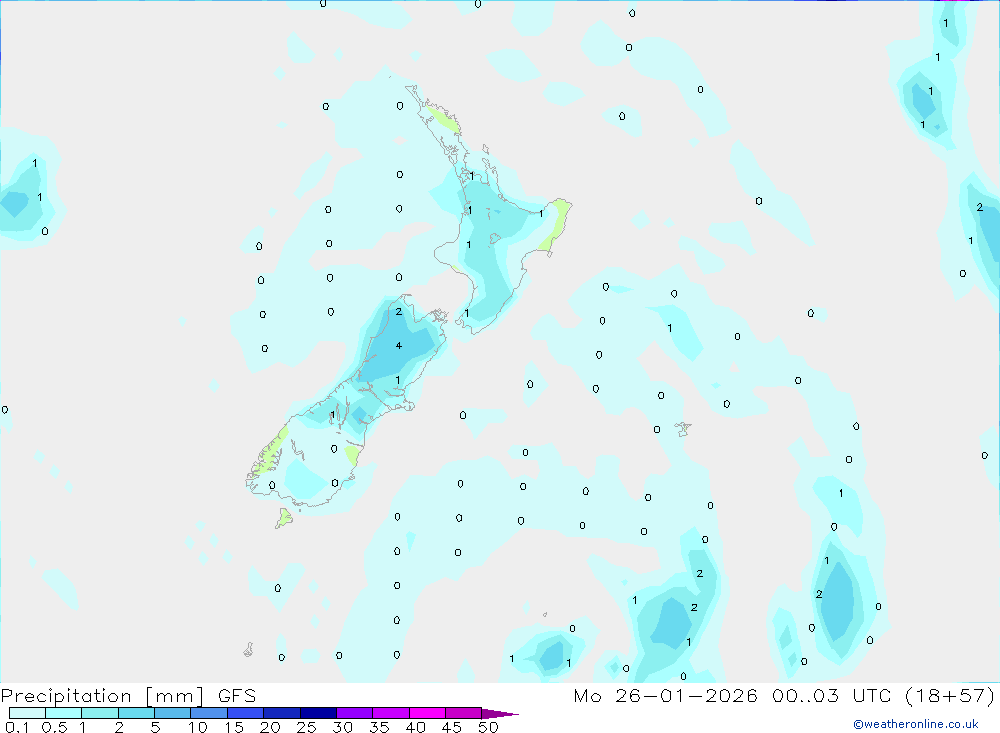Click legend label '10'

click(x=198, y=727)
